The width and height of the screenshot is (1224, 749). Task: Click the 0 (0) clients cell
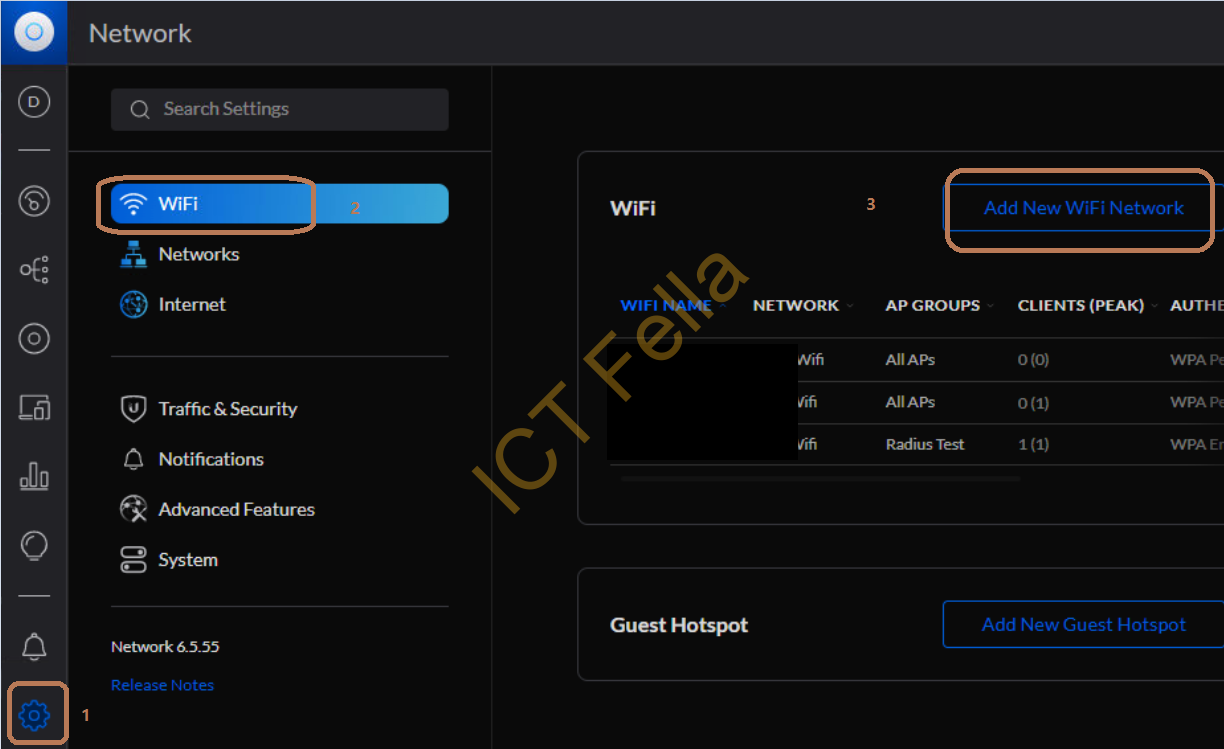1033,360
